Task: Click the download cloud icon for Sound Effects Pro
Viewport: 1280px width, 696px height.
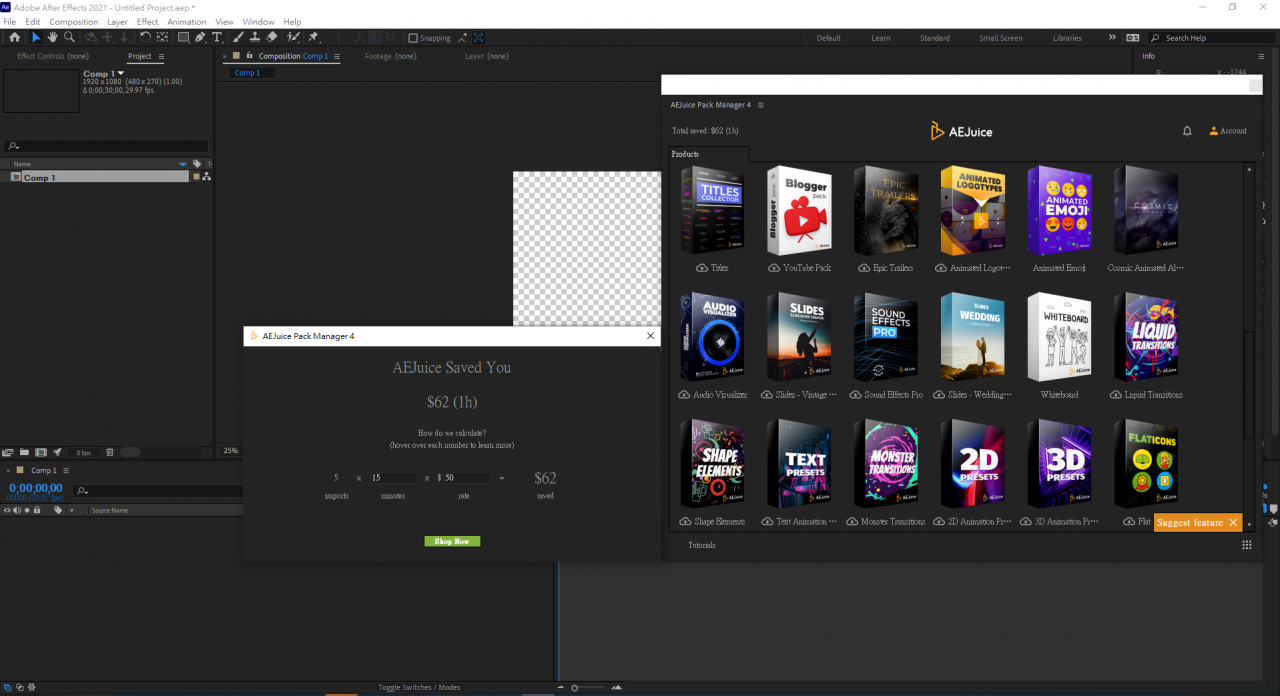Action: (x=856, y=395)
